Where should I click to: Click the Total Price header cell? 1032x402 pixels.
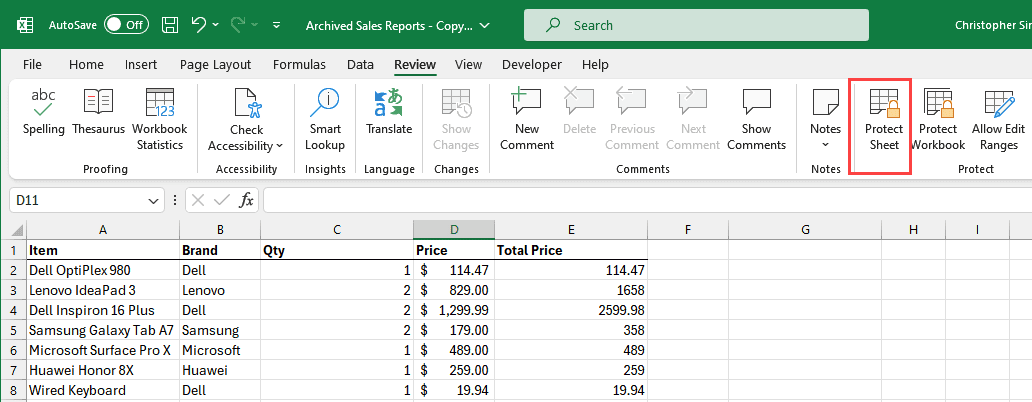571,250
